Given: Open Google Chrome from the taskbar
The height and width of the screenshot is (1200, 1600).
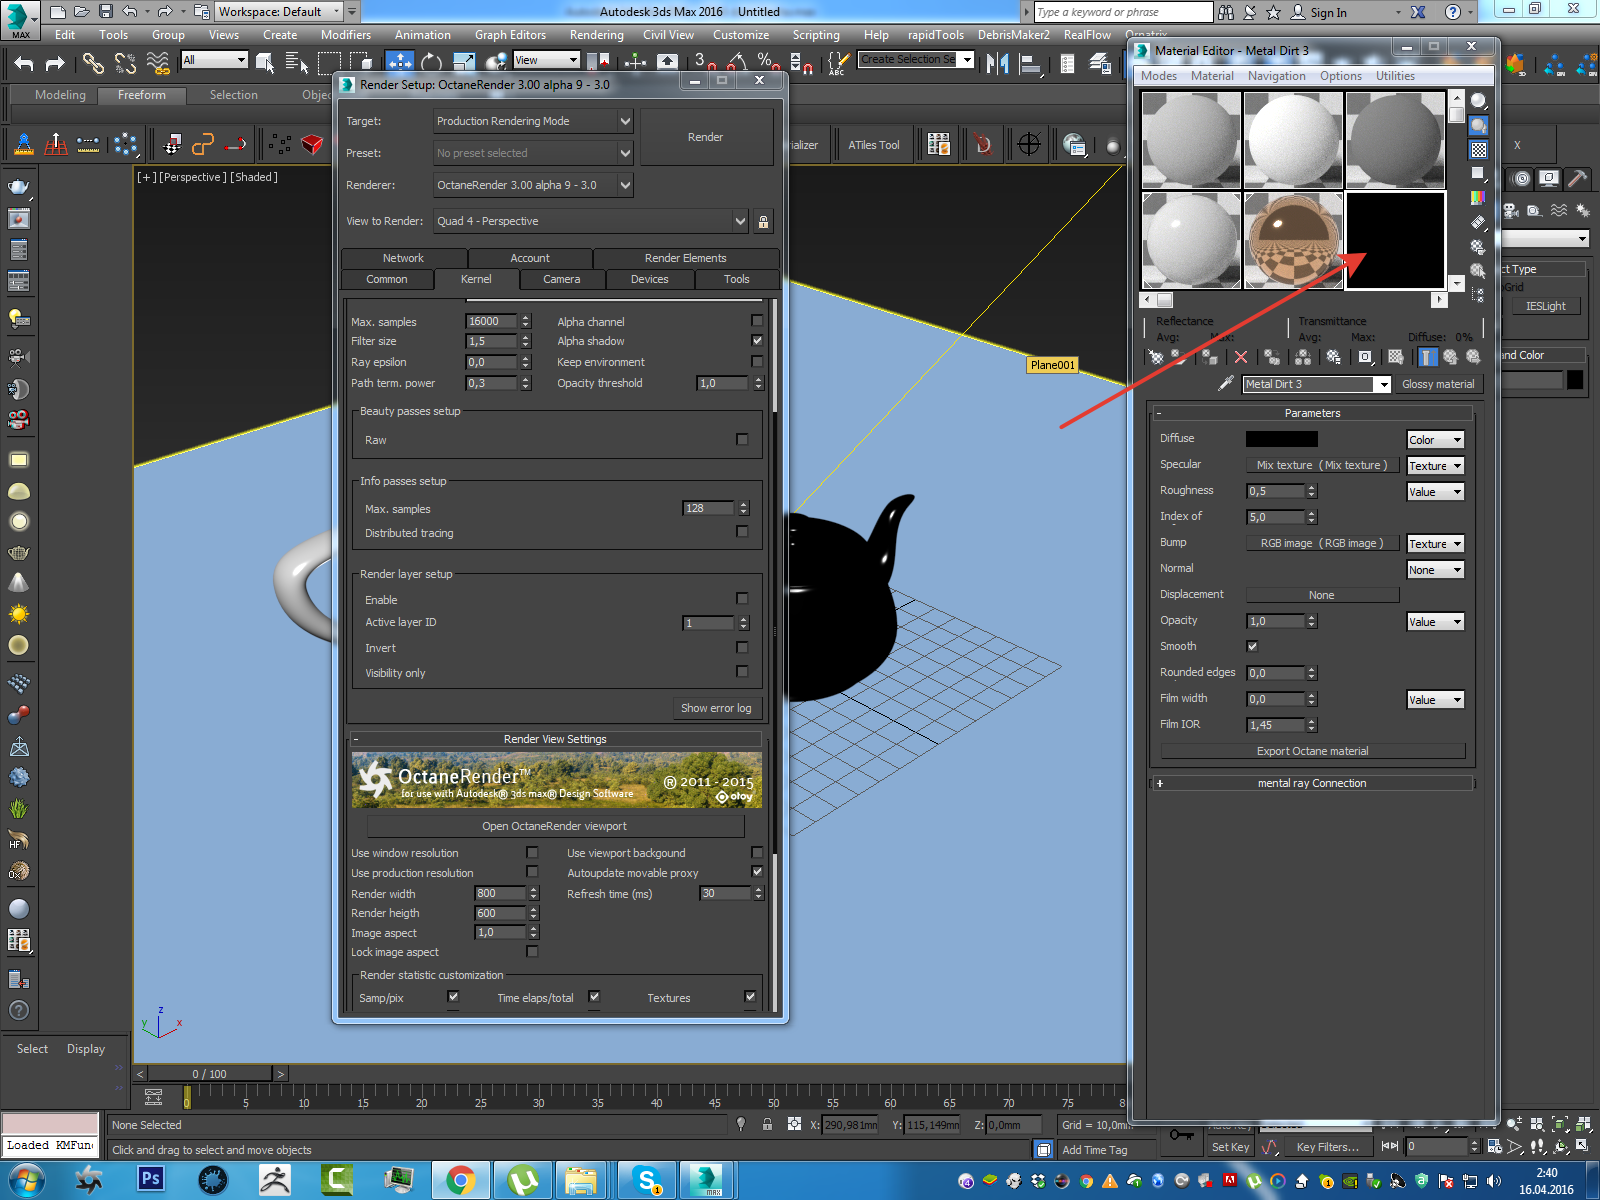Looking at the screenshot, I should (x=461, y=1180).
